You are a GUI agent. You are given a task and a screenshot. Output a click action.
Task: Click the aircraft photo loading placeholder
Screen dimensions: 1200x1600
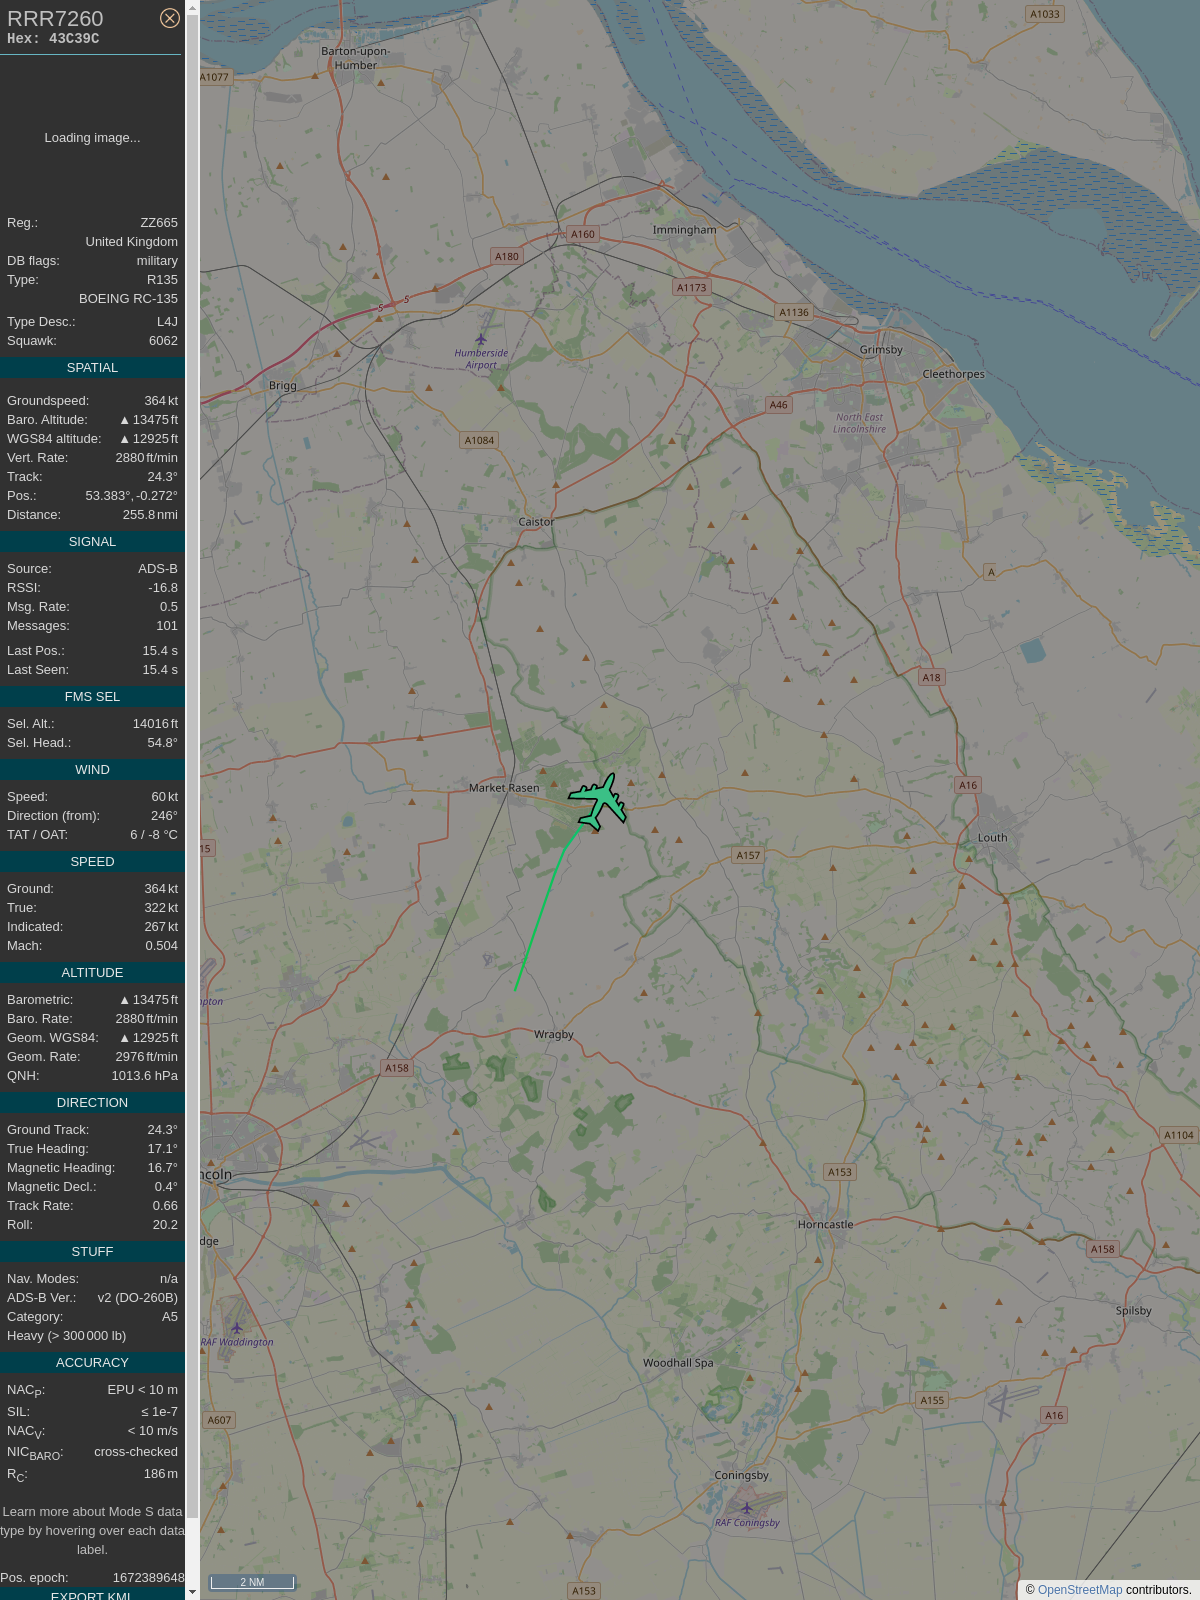92,138
